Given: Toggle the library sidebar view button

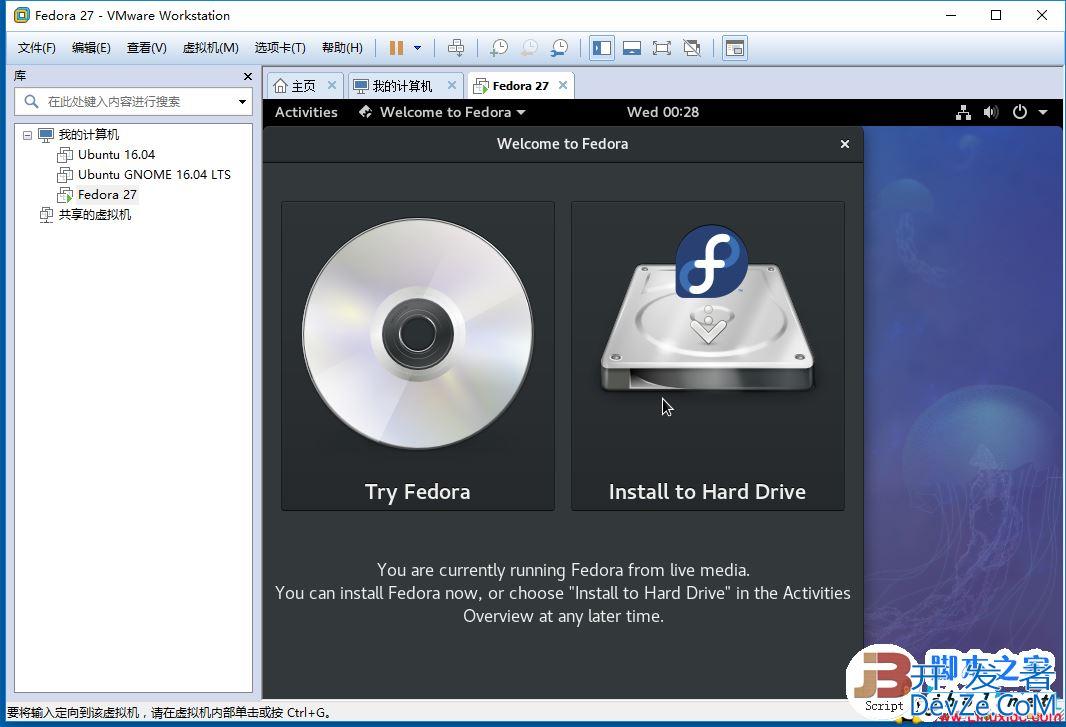Looking at the screenshot, I should (x=602, y=48).
